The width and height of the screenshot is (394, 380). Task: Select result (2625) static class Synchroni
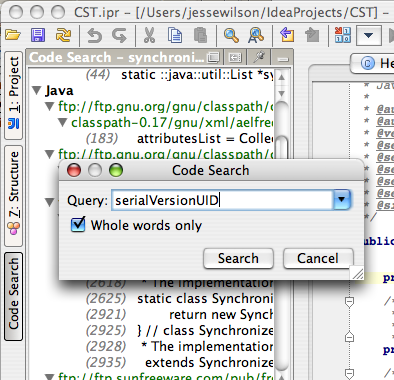click(x=179, y=298)
